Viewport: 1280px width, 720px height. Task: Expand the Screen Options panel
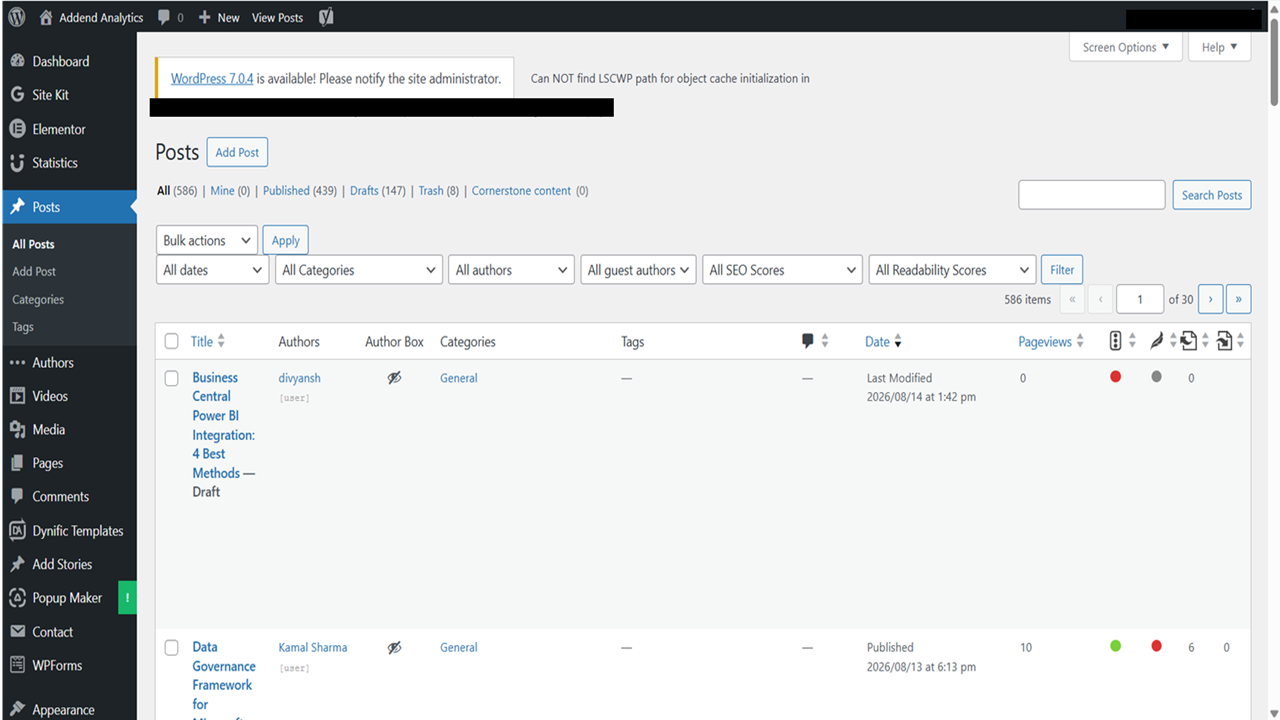1126,47
